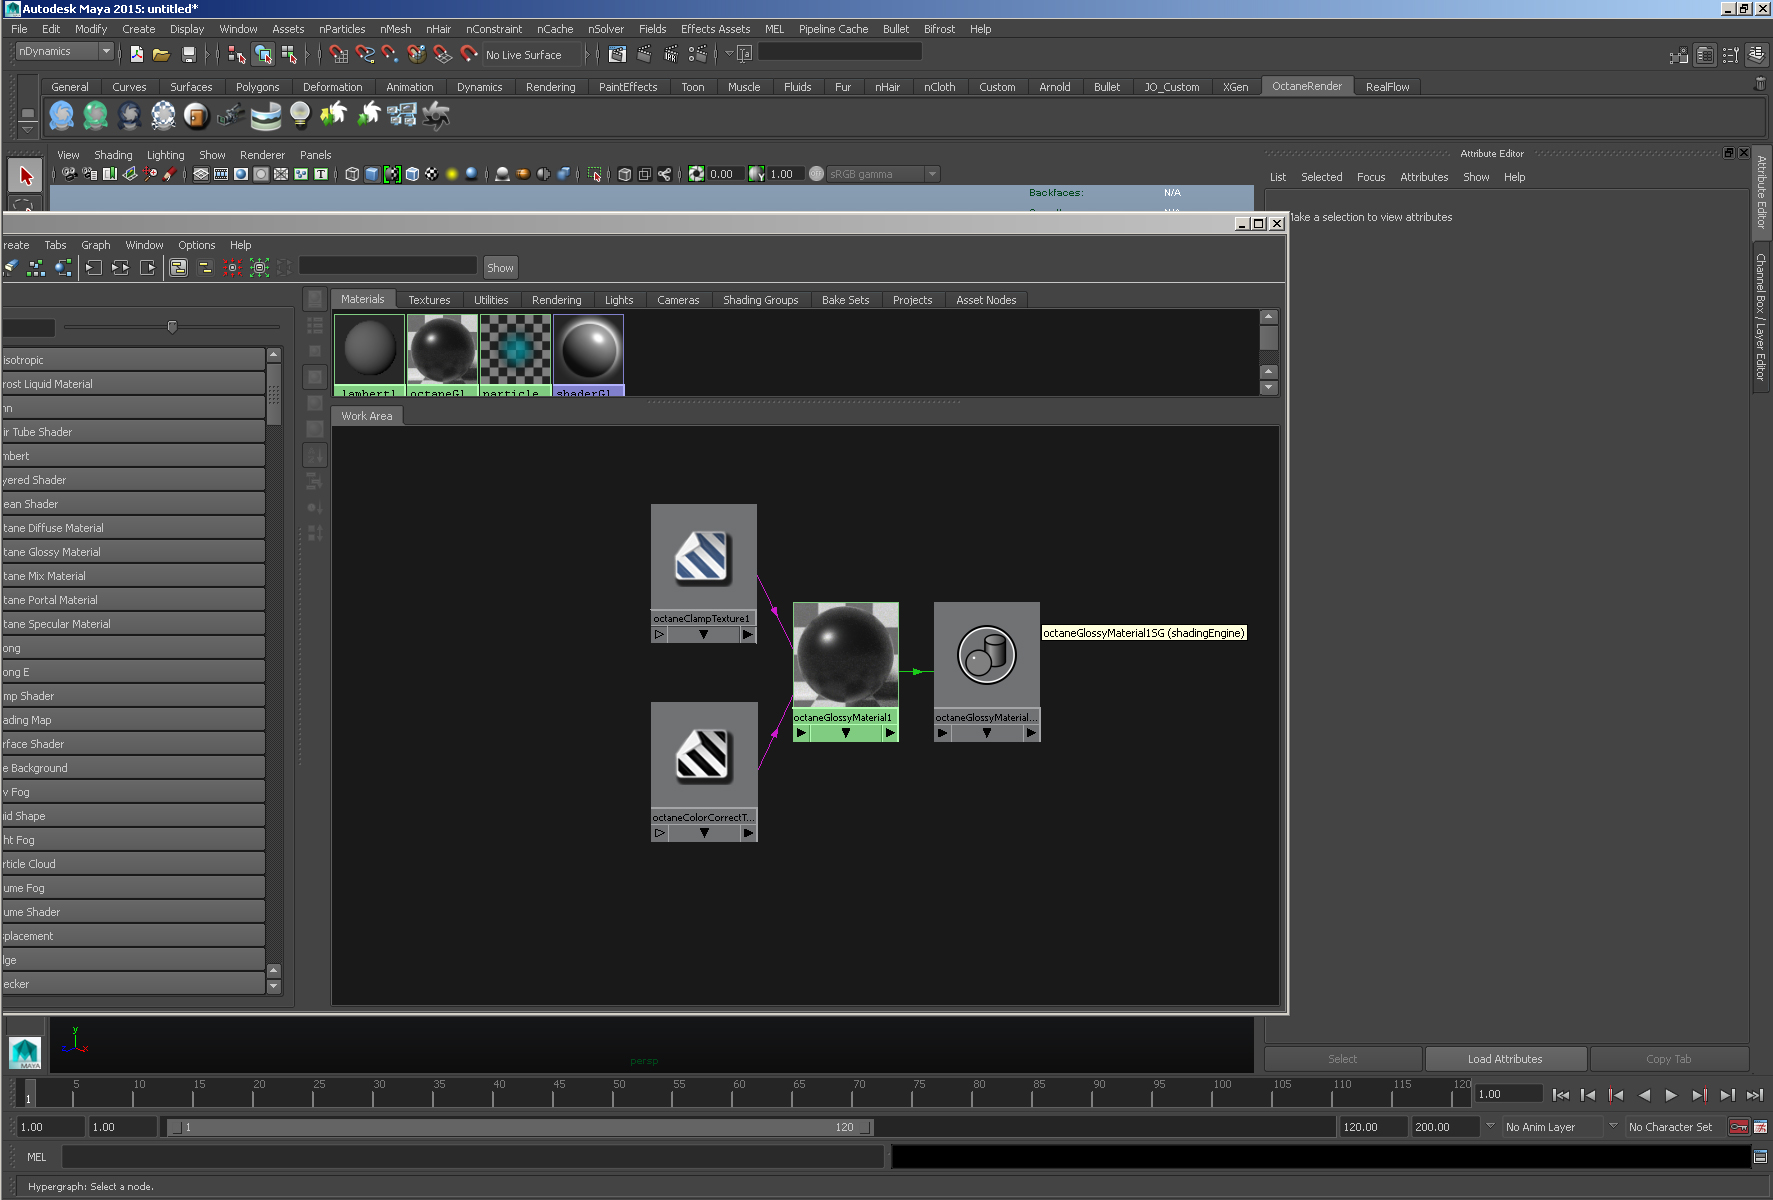Open animation preferences icon
Viewport: 1773px width, 1200px height.
(x=1760, y=1127)
